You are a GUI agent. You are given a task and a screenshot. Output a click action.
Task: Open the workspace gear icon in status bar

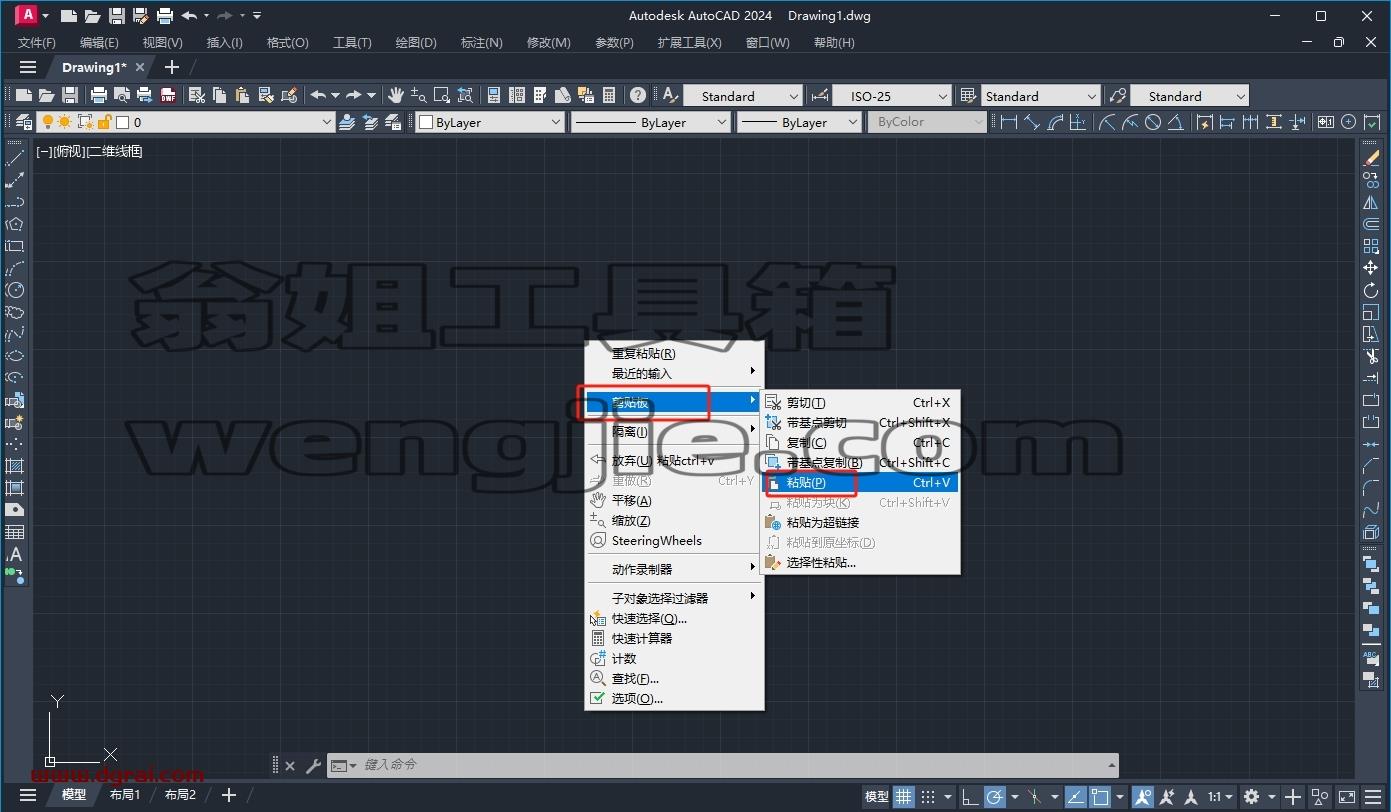[x=1251, y=797]
